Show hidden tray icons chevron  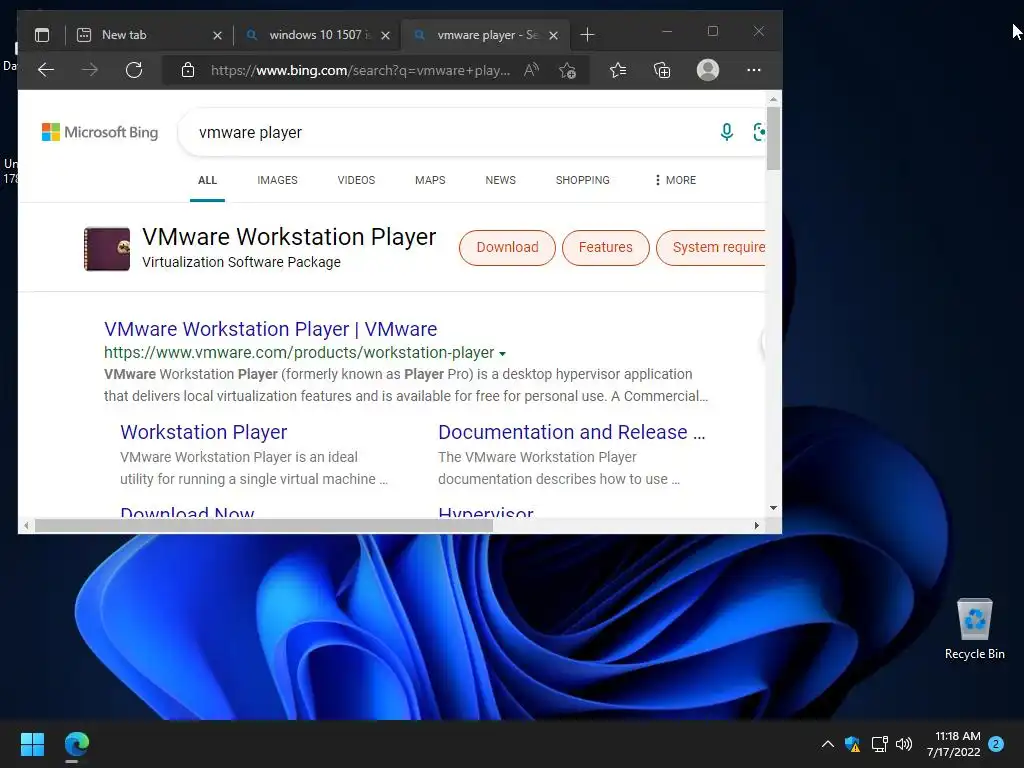click(x=827, y=744)
